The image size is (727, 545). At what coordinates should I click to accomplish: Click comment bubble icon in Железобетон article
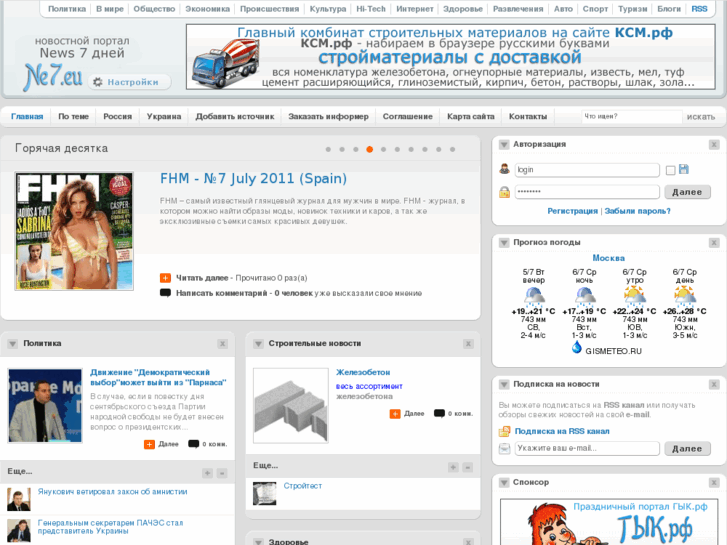tap(439, 413)
